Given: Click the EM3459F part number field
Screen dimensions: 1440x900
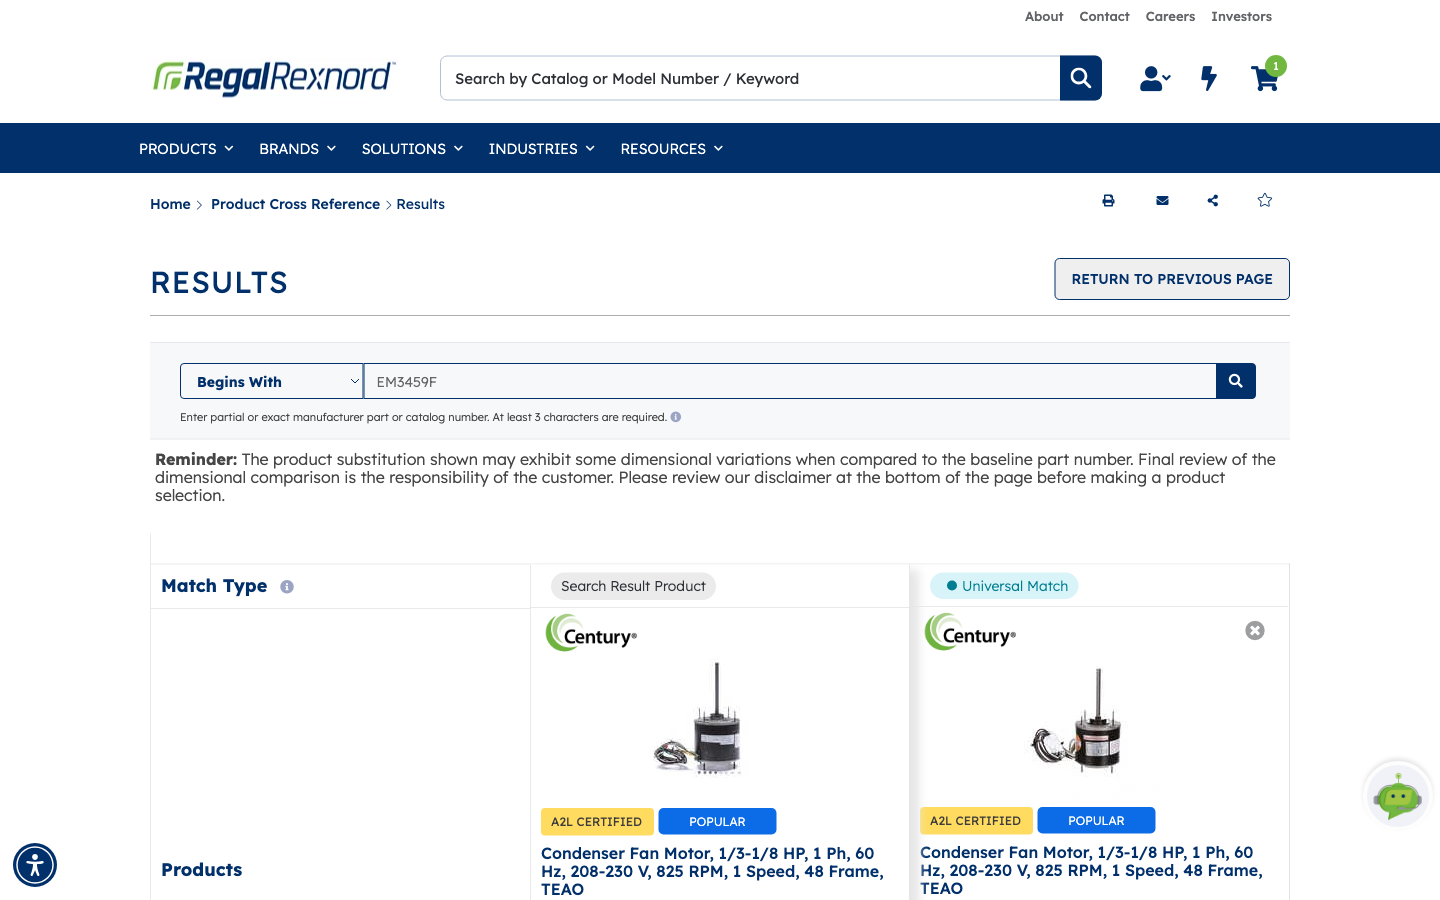Looking at the screenshot, I should pos(790,381).
